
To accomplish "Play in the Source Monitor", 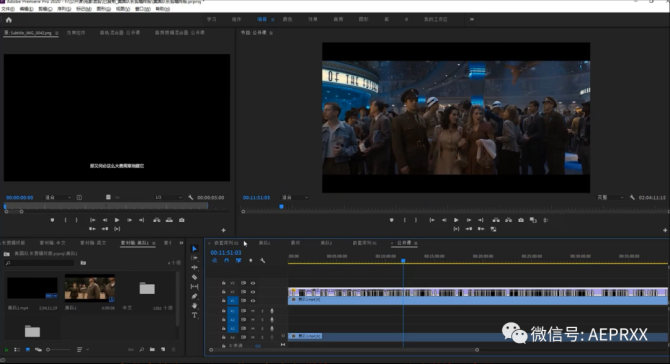I will point(117,220).
